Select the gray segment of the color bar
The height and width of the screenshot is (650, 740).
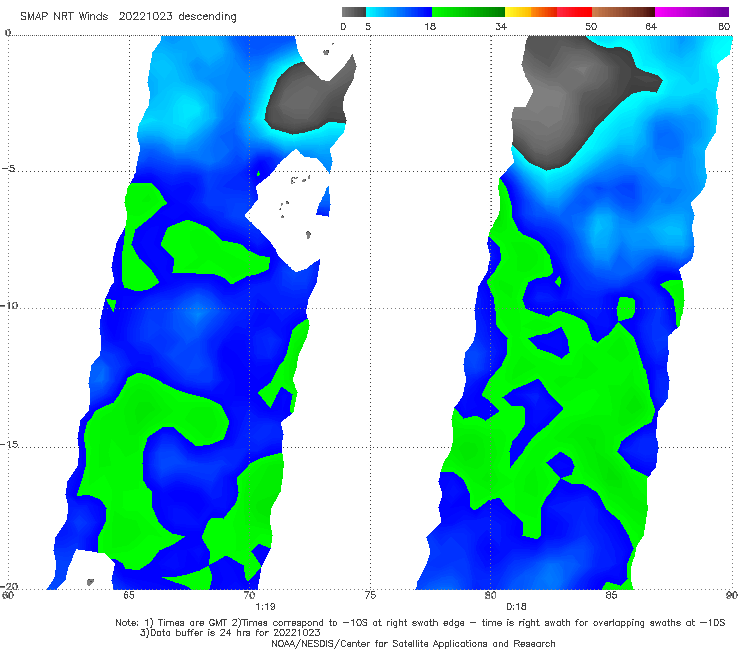click(x=354, y=12)
